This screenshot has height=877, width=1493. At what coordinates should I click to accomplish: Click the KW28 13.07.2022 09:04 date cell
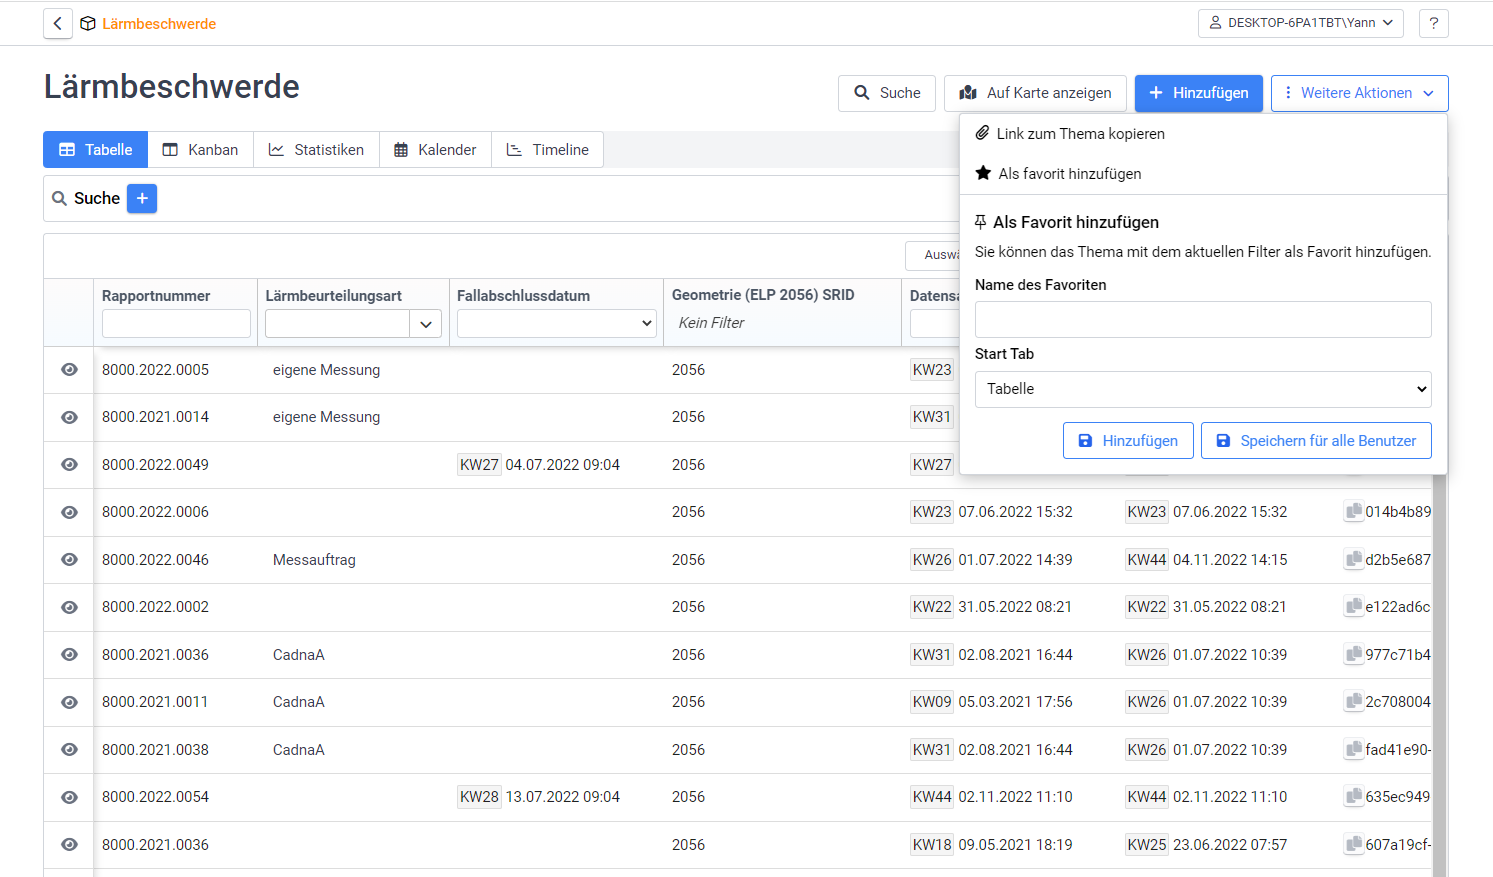(x=539, y=797)
